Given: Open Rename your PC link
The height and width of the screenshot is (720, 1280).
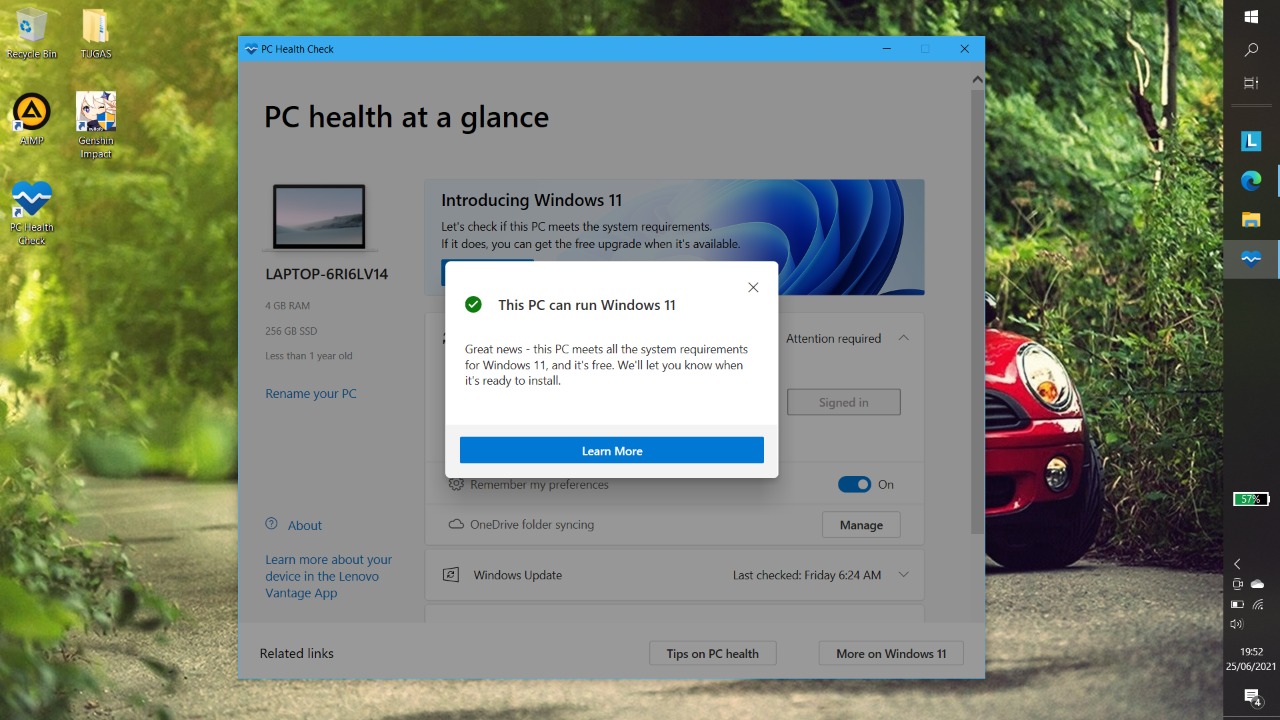Looking at the screenshot, I should [311, 393].
